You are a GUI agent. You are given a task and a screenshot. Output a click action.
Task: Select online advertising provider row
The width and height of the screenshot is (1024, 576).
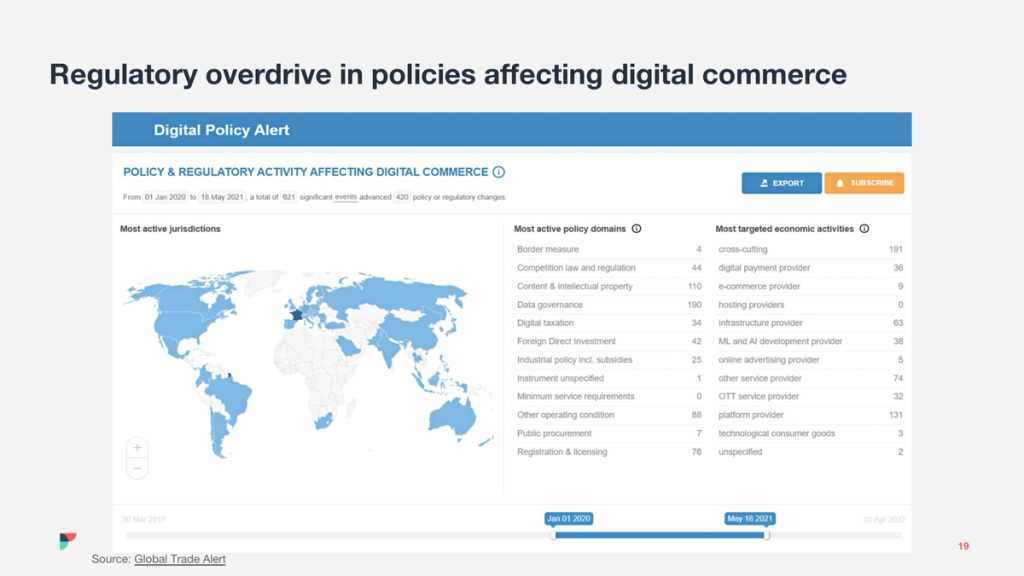tap(810, 360)
